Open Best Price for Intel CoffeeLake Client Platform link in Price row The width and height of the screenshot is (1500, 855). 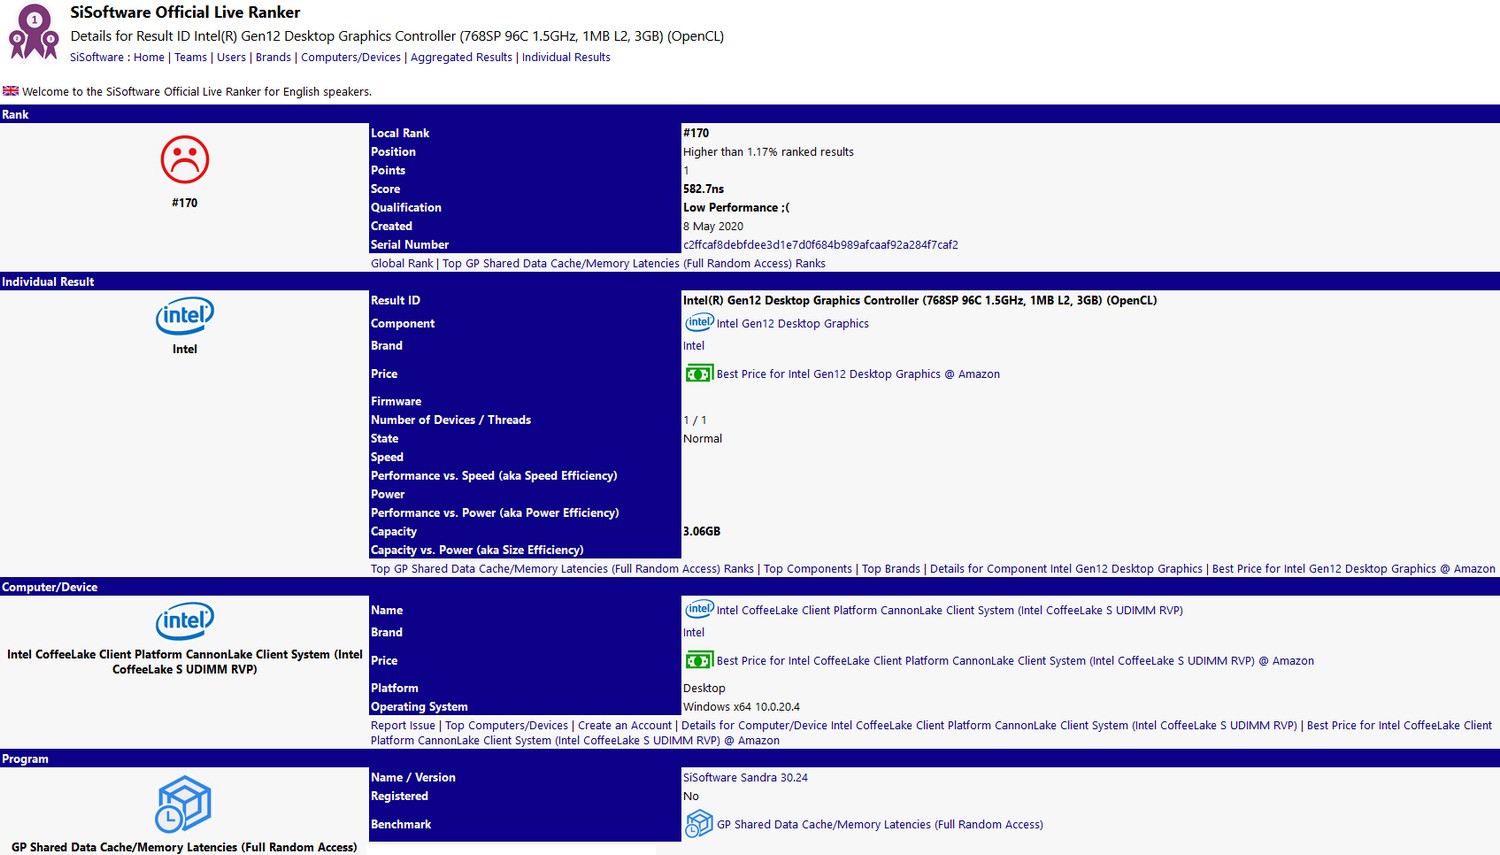coord(1015,661)
